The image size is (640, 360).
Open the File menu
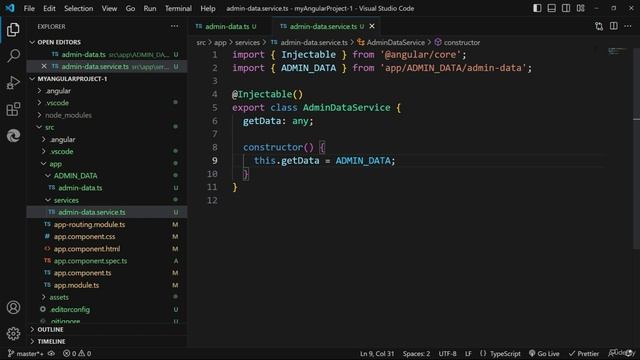(x=29, y=8)
